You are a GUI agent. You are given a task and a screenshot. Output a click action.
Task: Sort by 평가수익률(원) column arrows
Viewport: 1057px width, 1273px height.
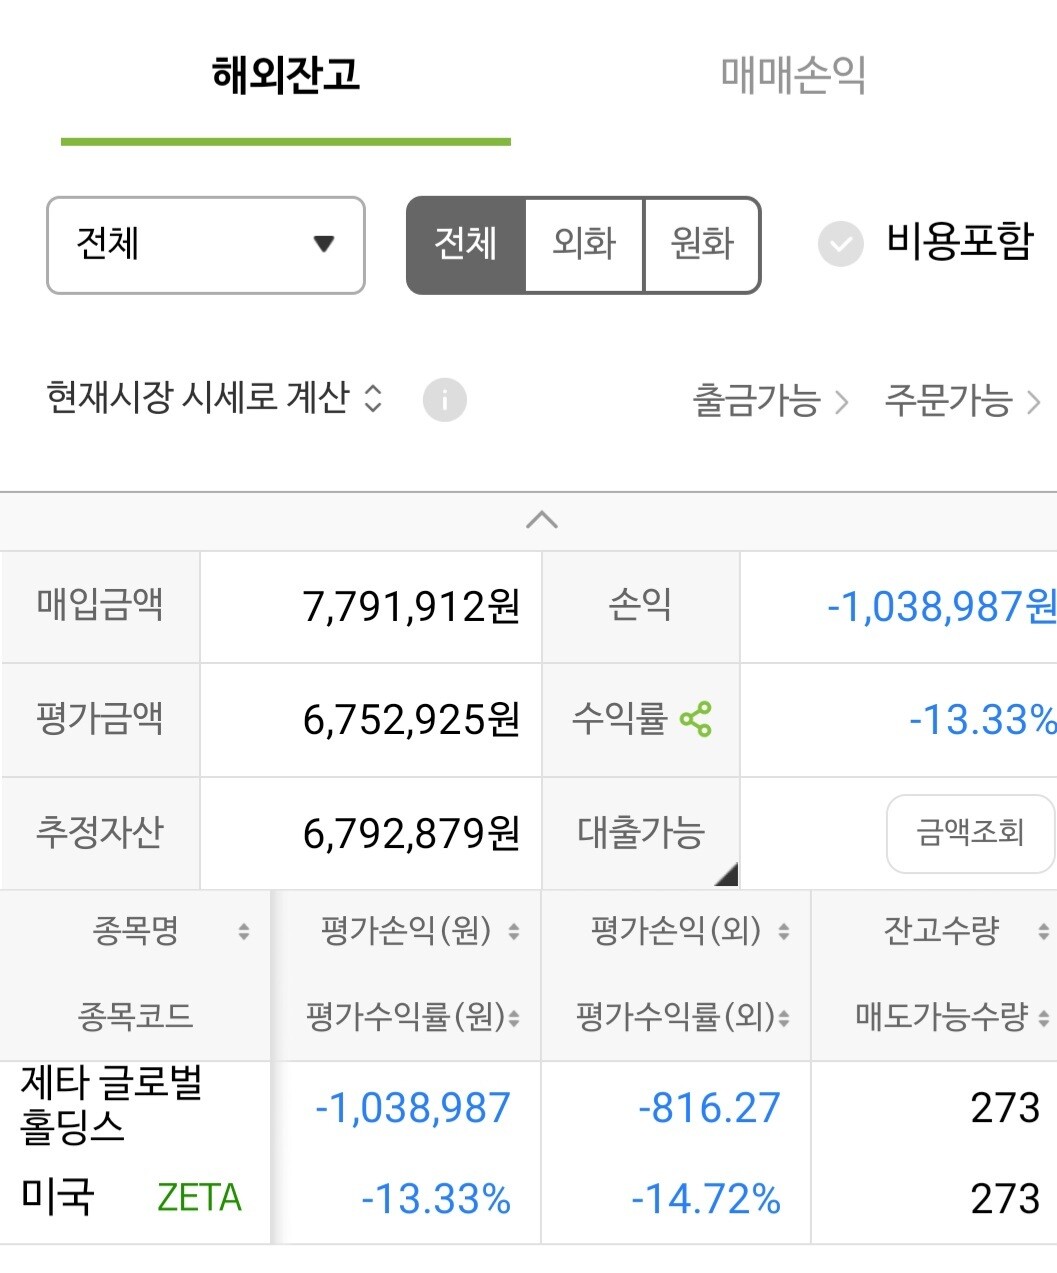click(x=514, y=1018)
